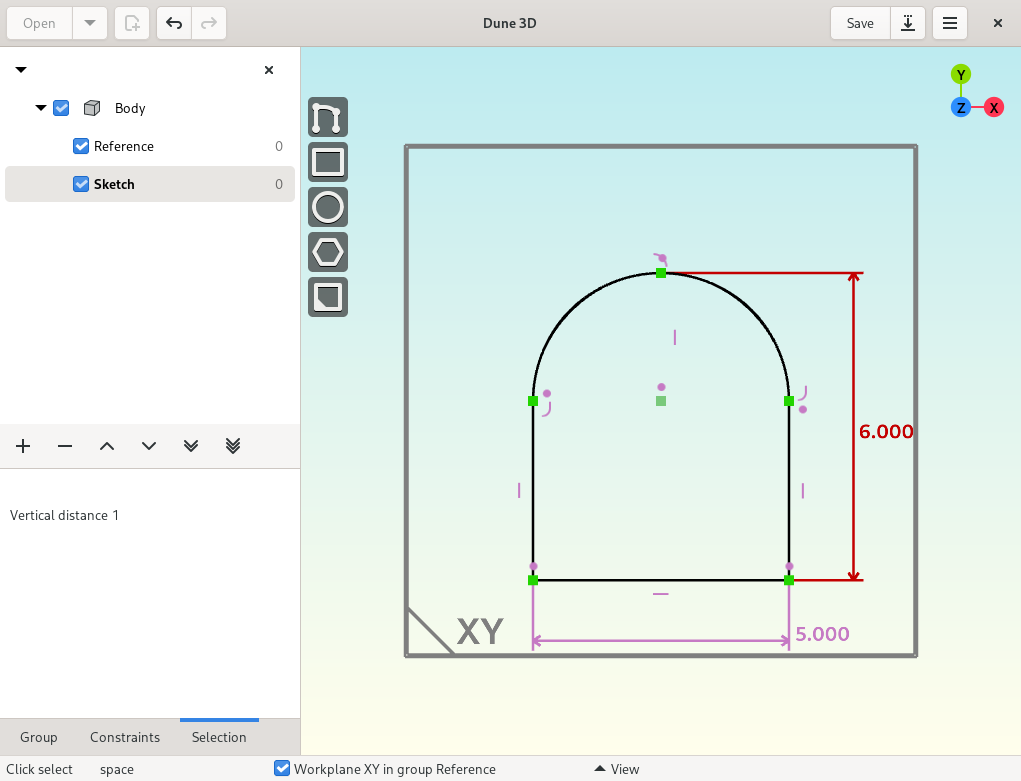Open the hamburger main menu

coord(949,23)
